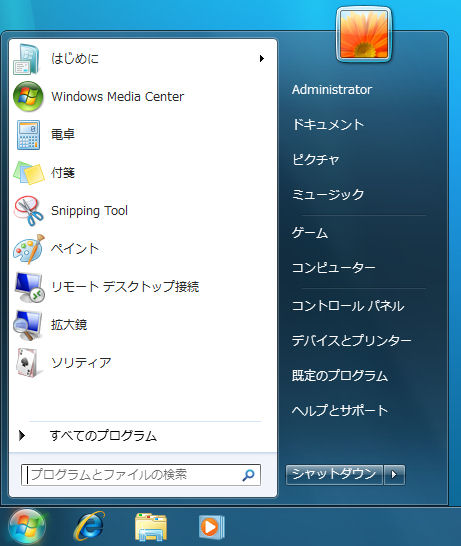Open コントロール パネル (Control Panel)
The image size is (461, 546).
348,306
